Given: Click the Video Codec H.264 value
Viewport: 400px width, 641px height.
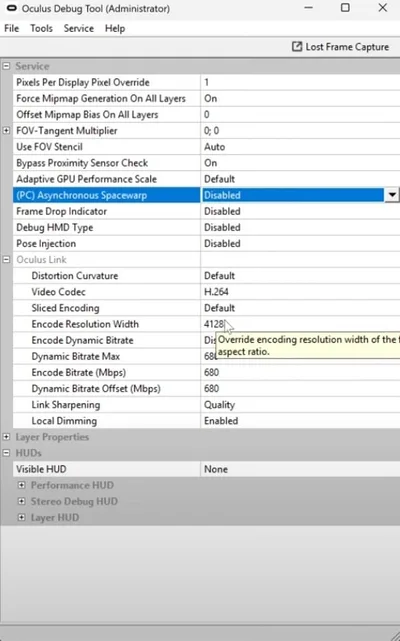Looking at the screenshot, I should point(300,292).
